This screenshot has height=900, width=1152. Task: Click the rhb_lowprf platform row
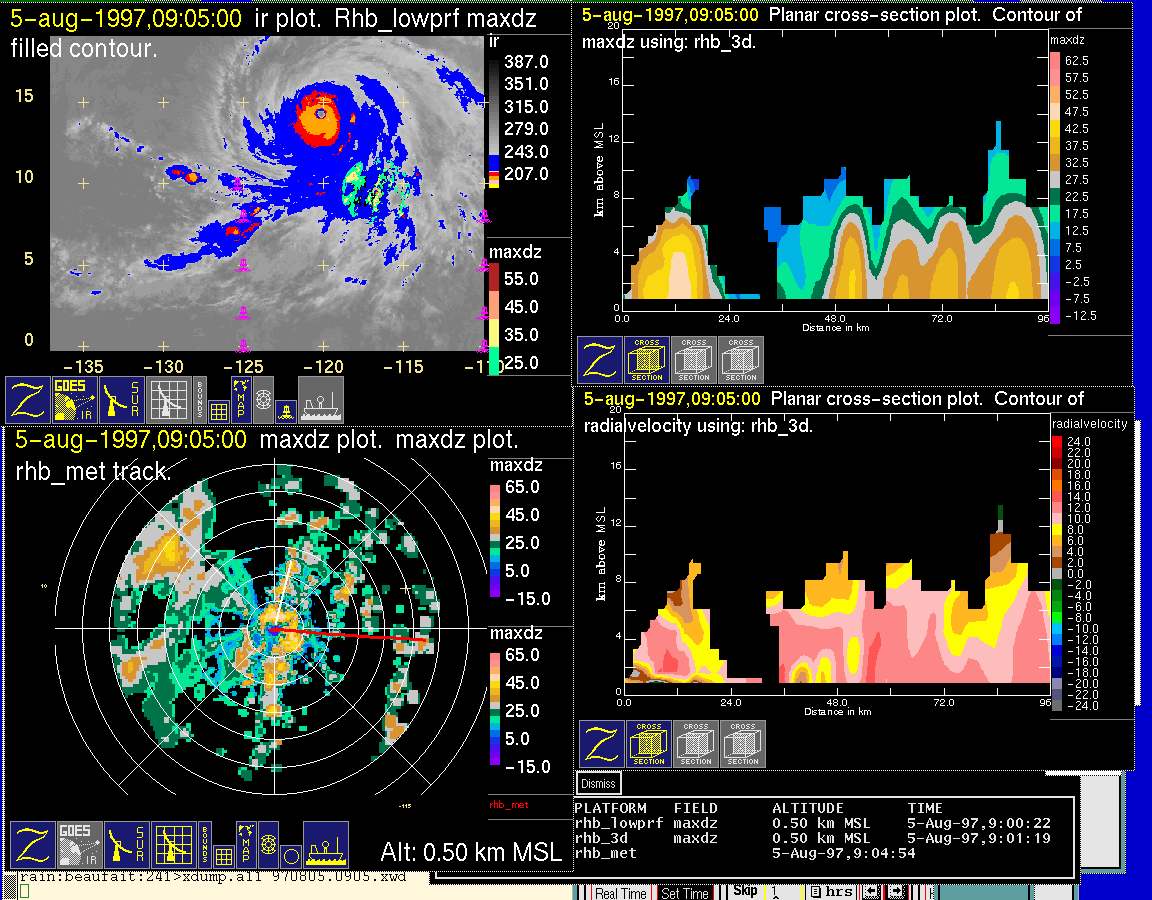pyautogui.click(x=813, y=824)
